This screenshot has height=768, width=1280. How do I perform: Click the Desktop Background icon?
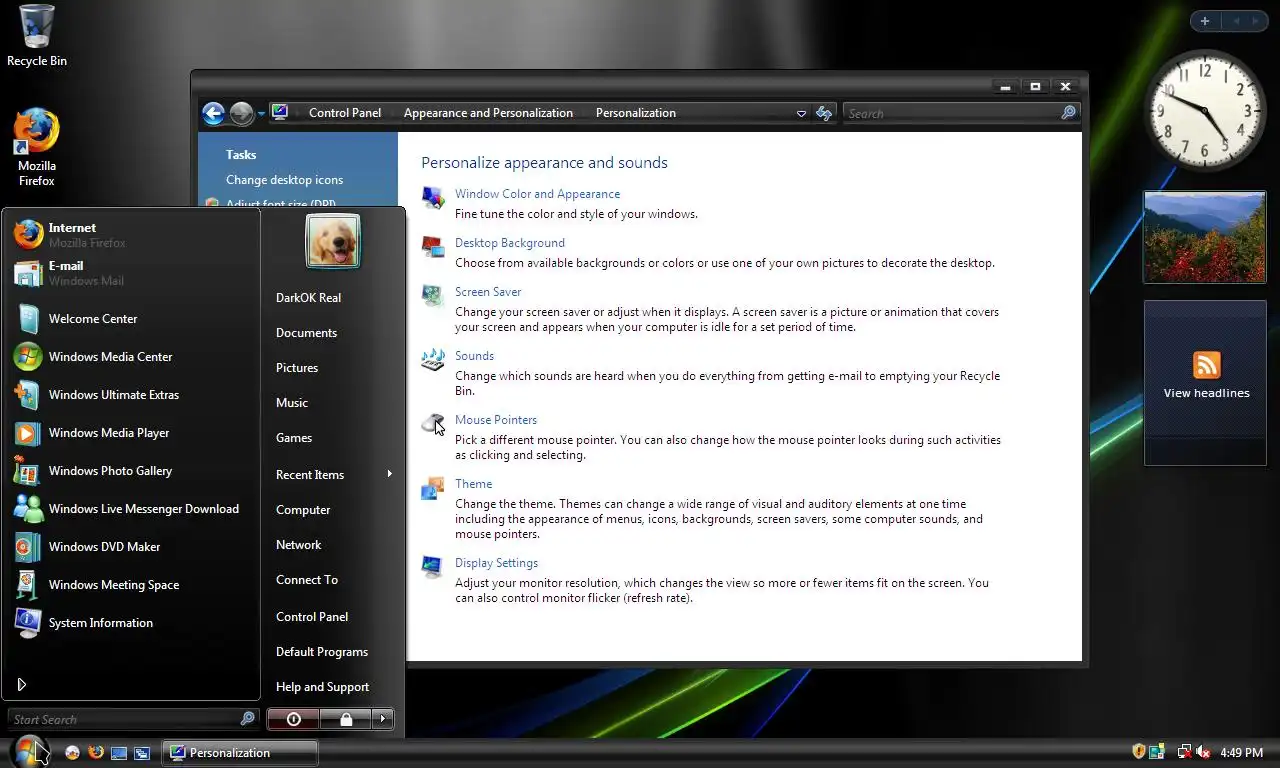(x=433, y=246)
